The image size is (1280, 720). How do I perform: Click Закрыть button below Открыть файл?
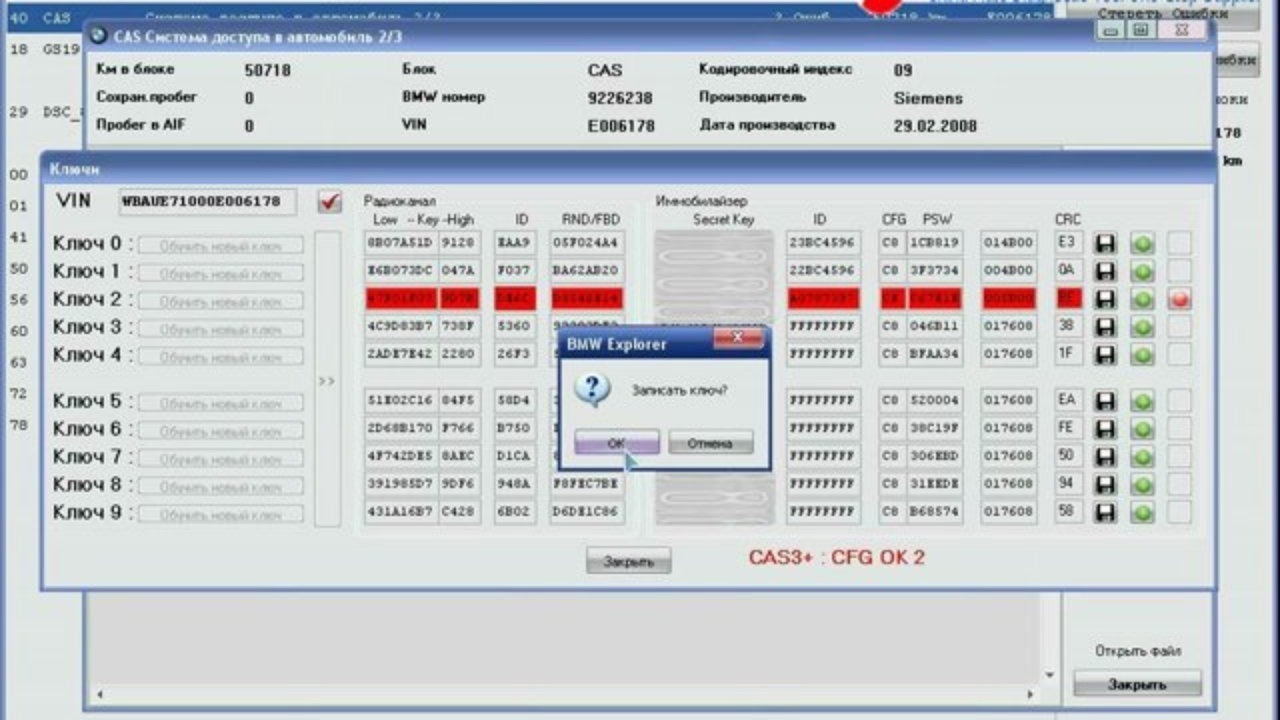tap(1137, 685)
